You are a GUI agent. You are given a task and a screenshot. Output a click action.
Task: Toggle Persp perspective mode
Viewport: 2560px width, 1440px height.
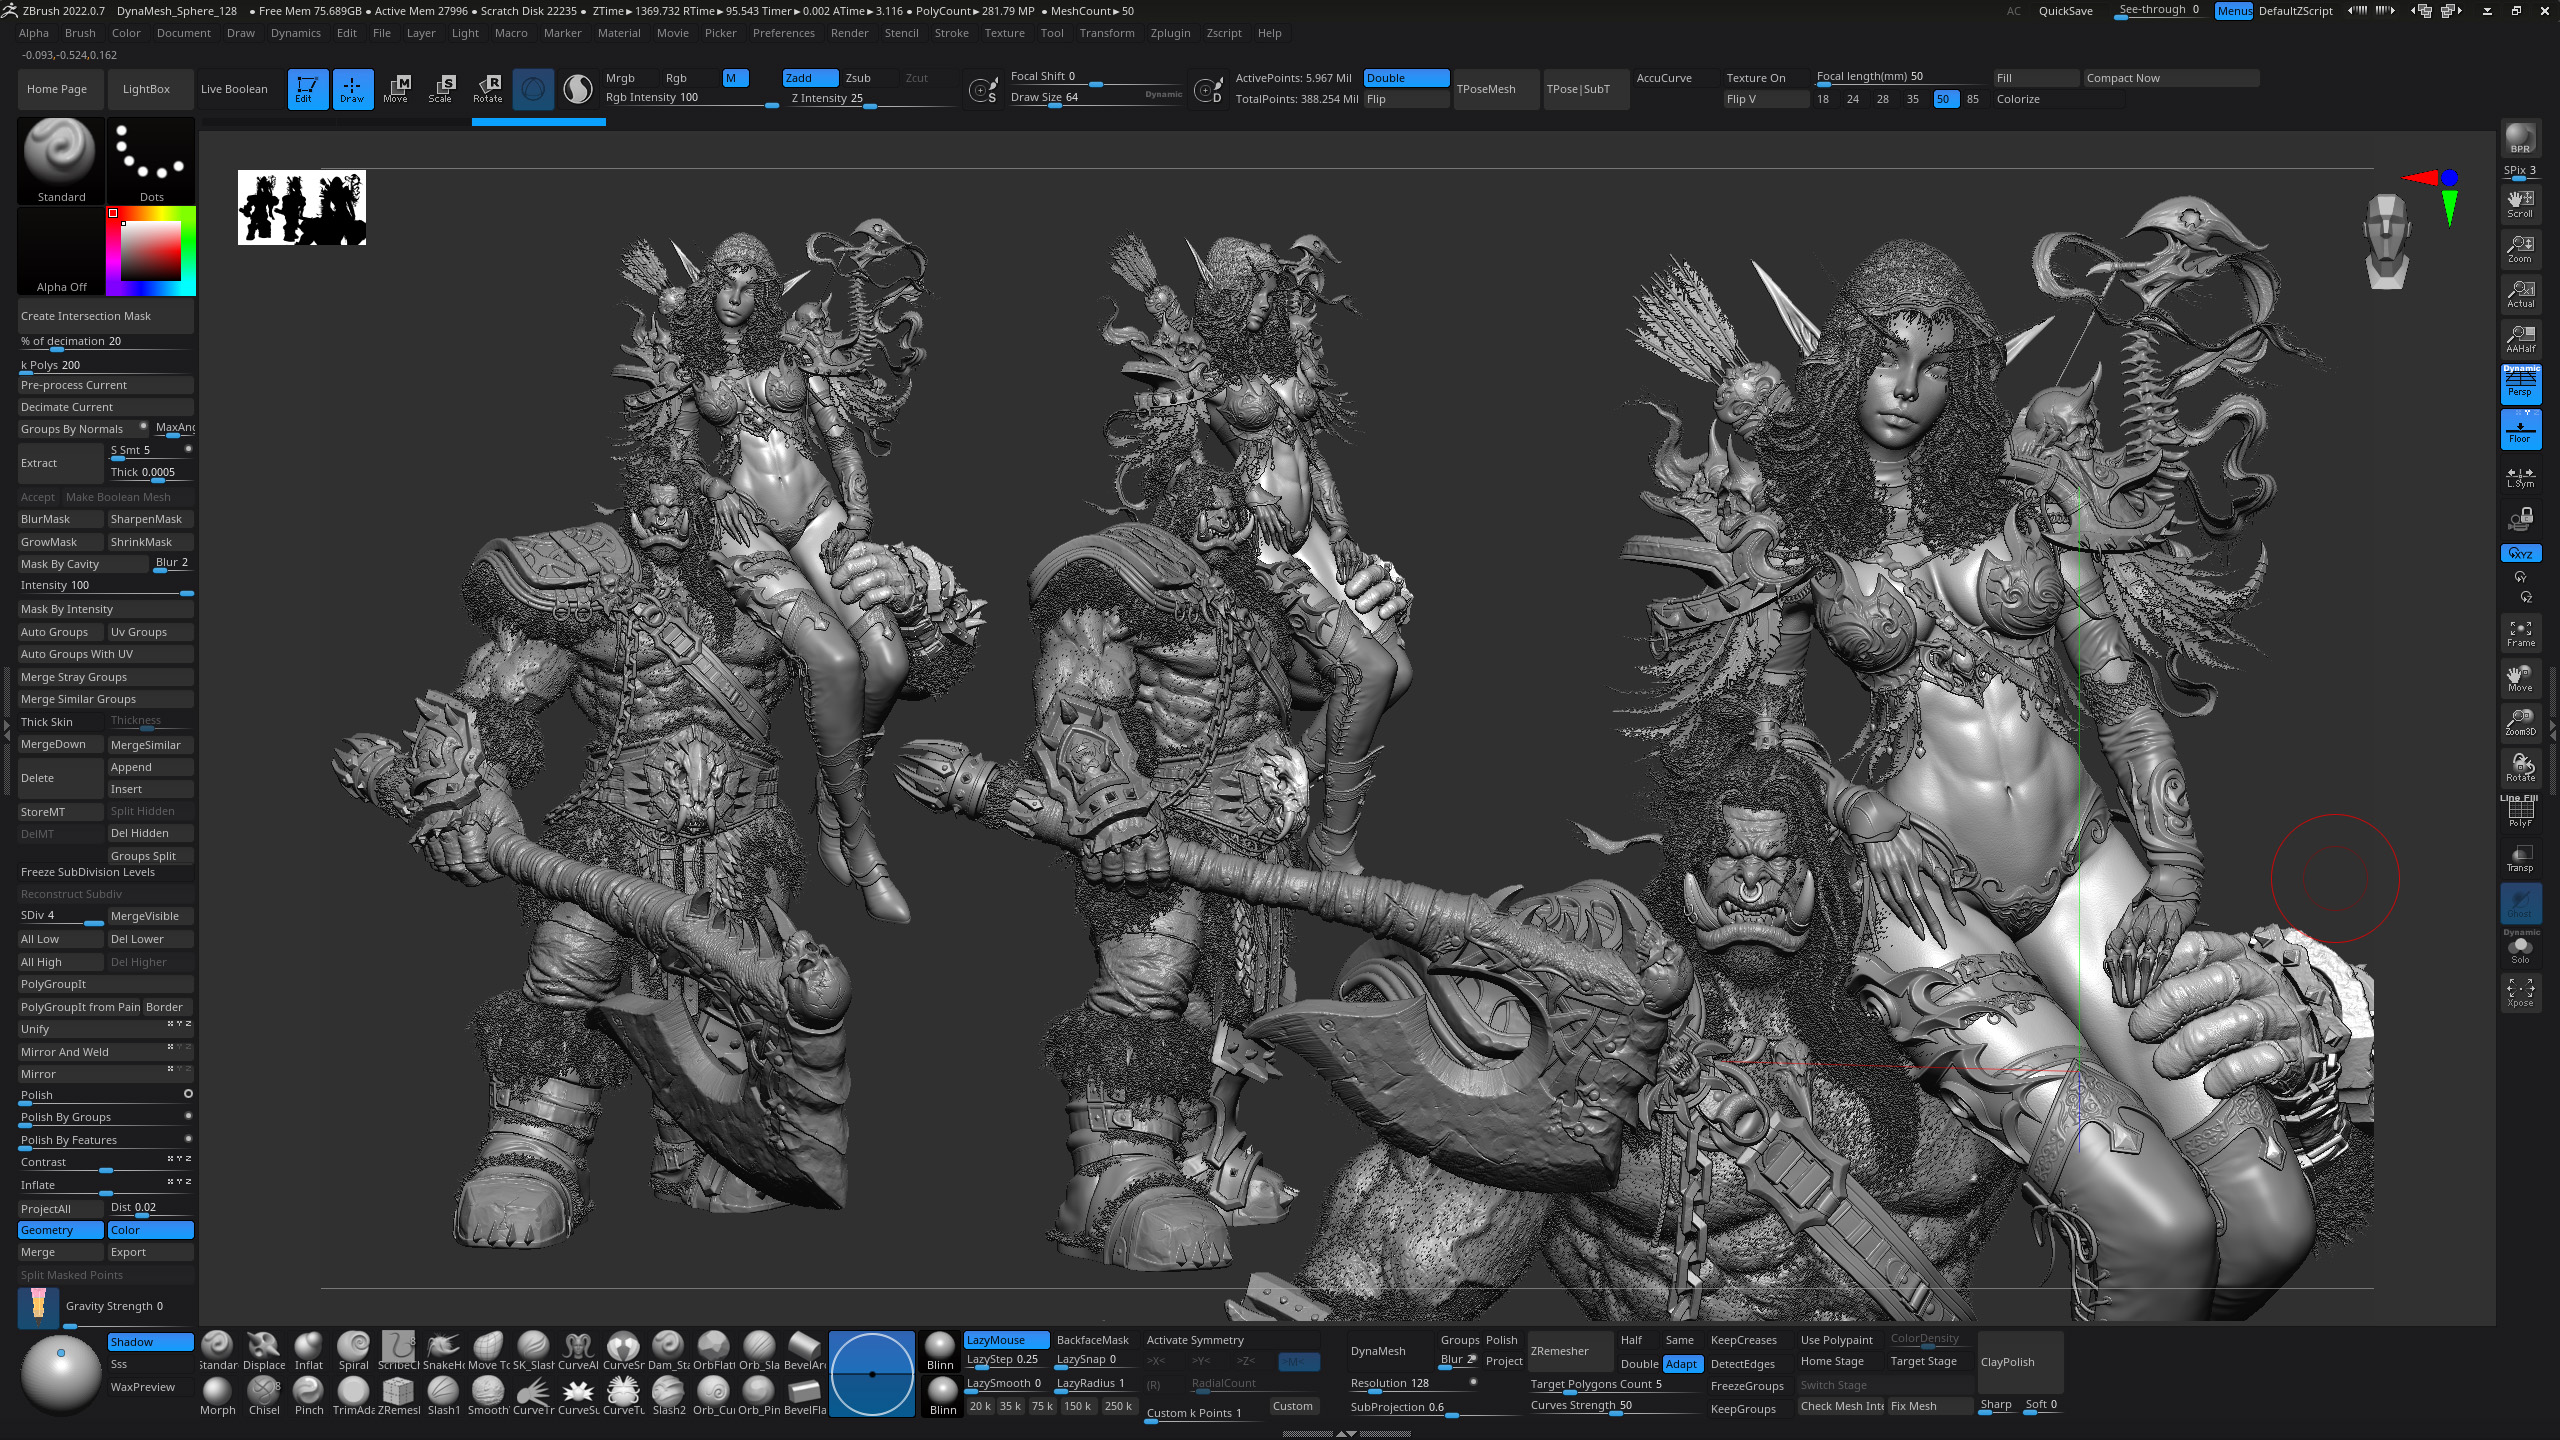2520,384
